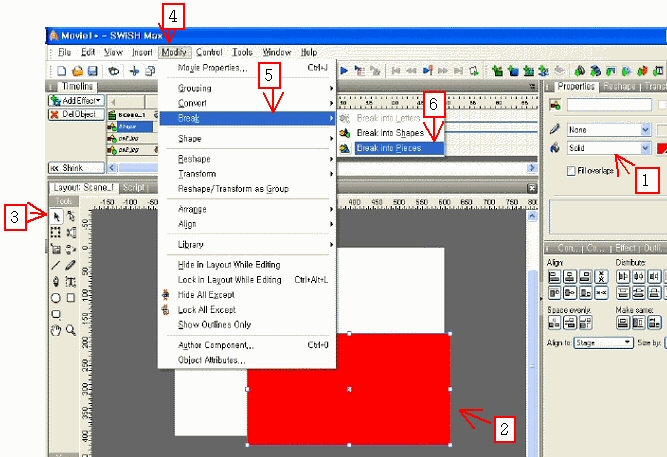
Task: Select the Zoom magnifier tool
Action: pos(71,330)
